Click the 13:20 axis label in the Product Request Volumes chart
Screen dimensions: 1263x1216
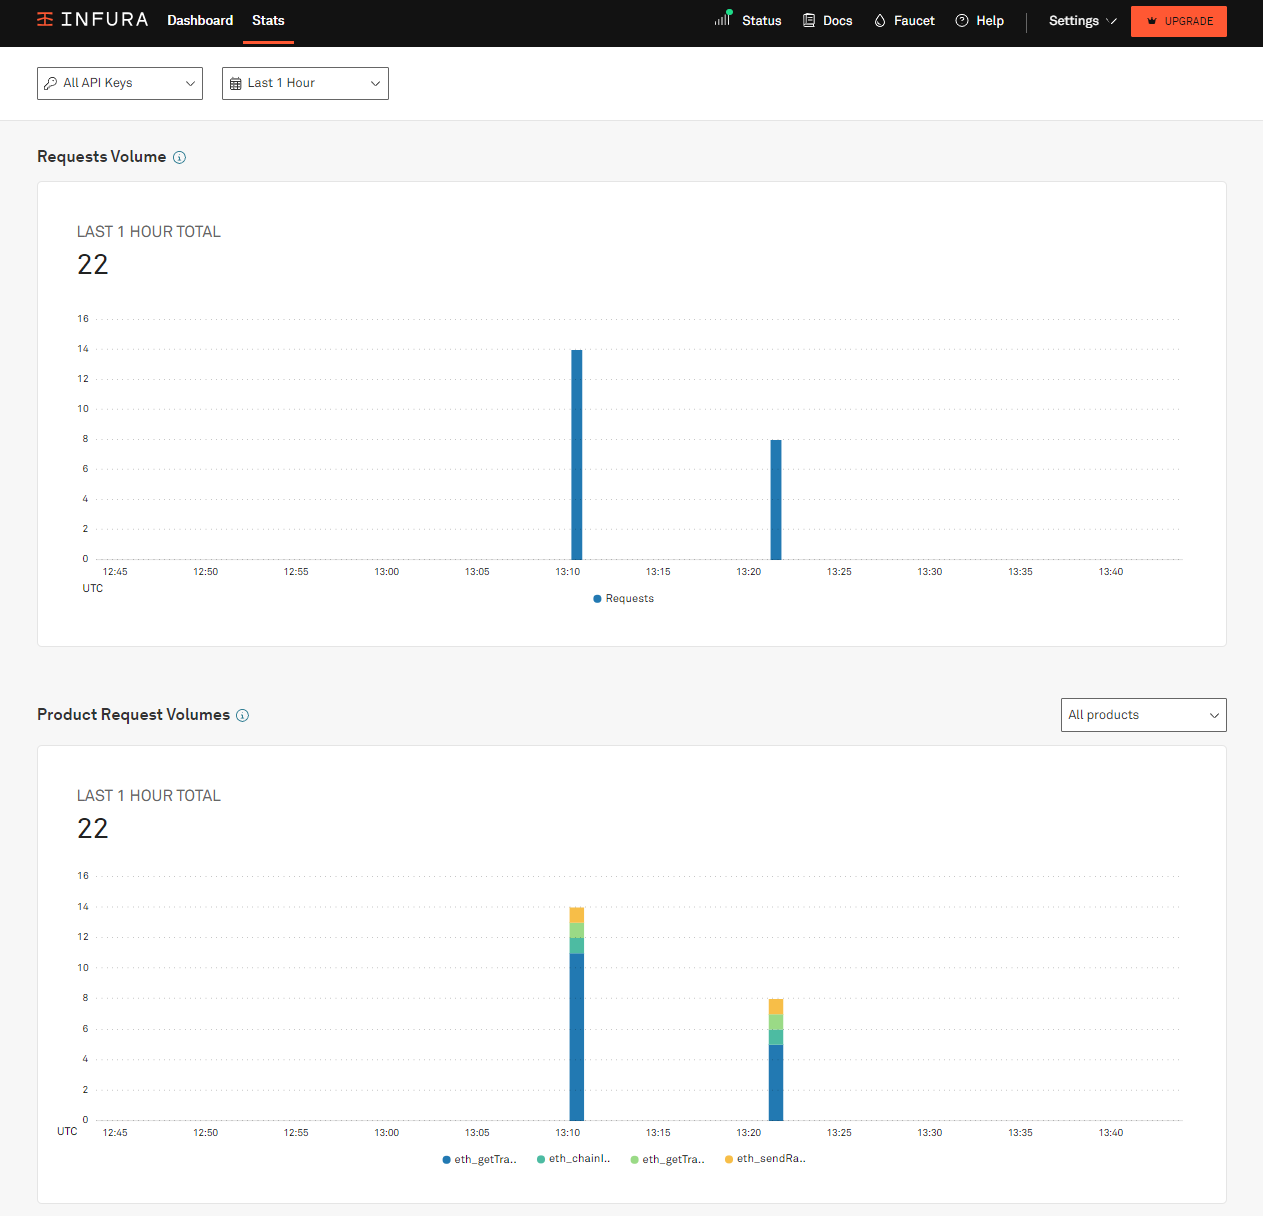point(749,1133)
